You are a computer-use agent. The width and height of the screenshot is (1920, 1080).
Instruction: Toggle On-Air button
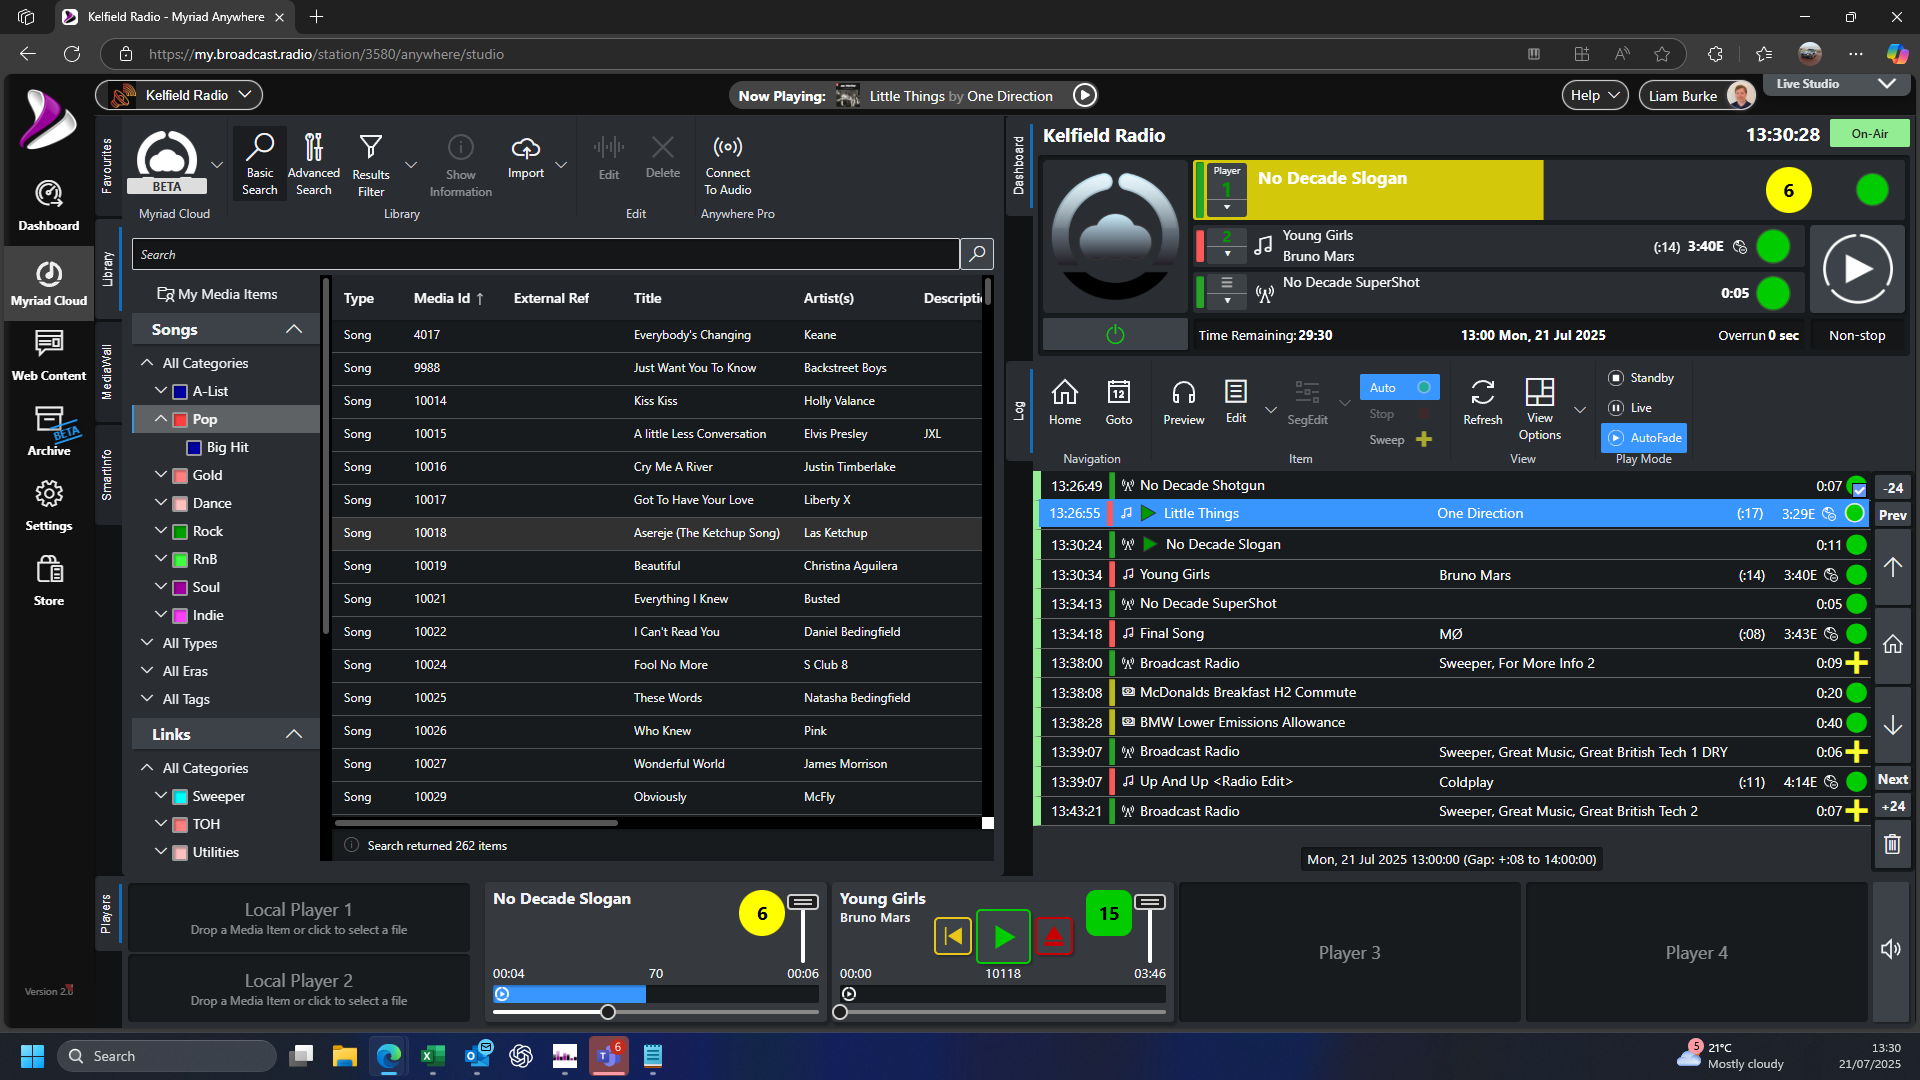pos(1869,133)
